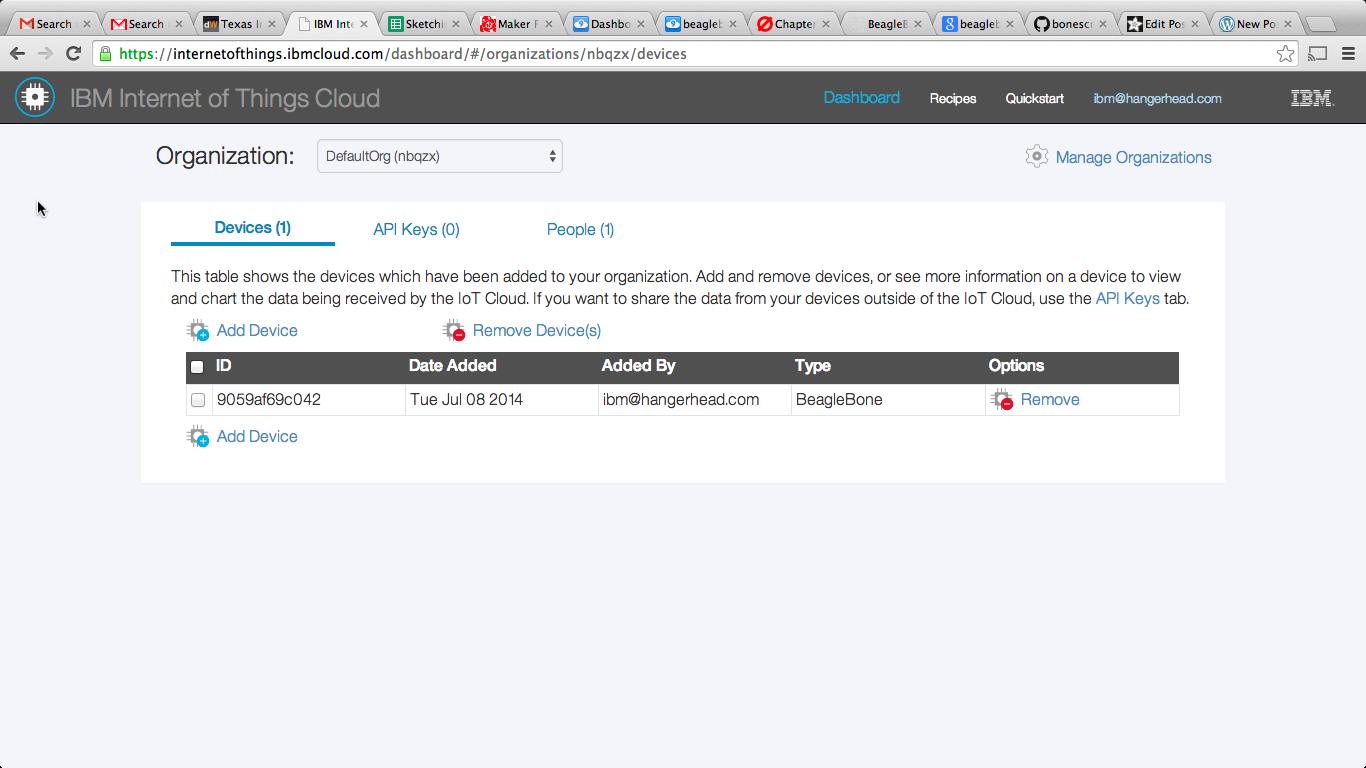Click the API Keys link in the description text
Image resolution: width=1366 pixels, height=768 pixels.
pyautogui.click(x=1127, y=298)
